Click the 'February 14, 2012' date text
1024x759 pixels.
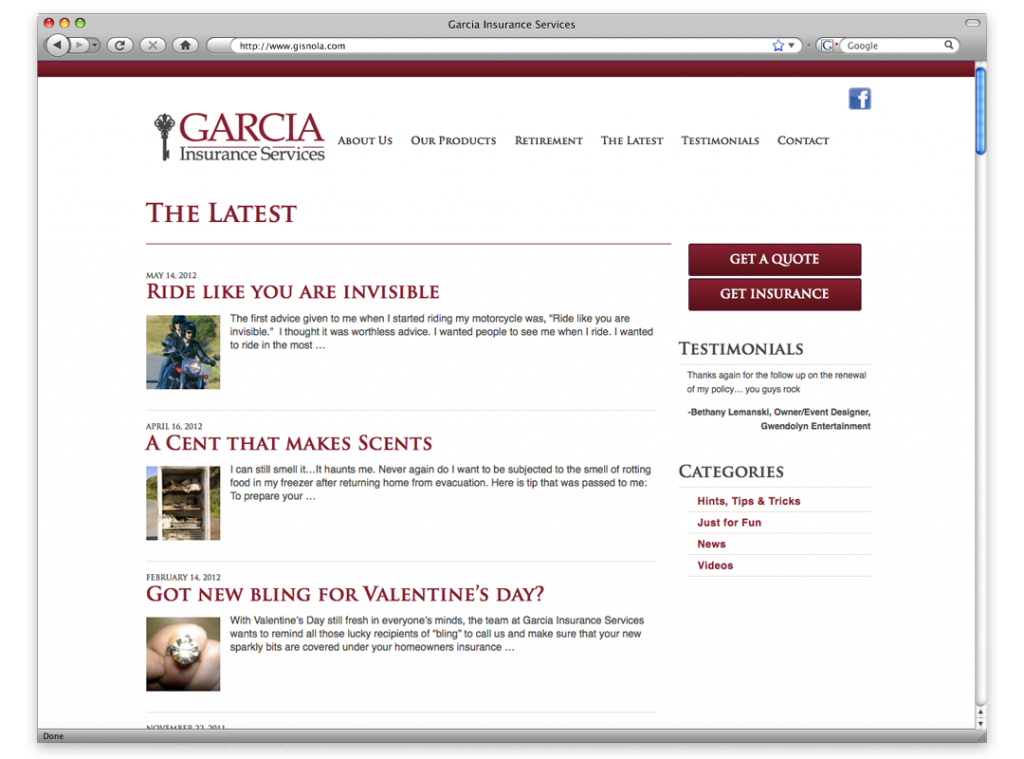pos(184,577)
